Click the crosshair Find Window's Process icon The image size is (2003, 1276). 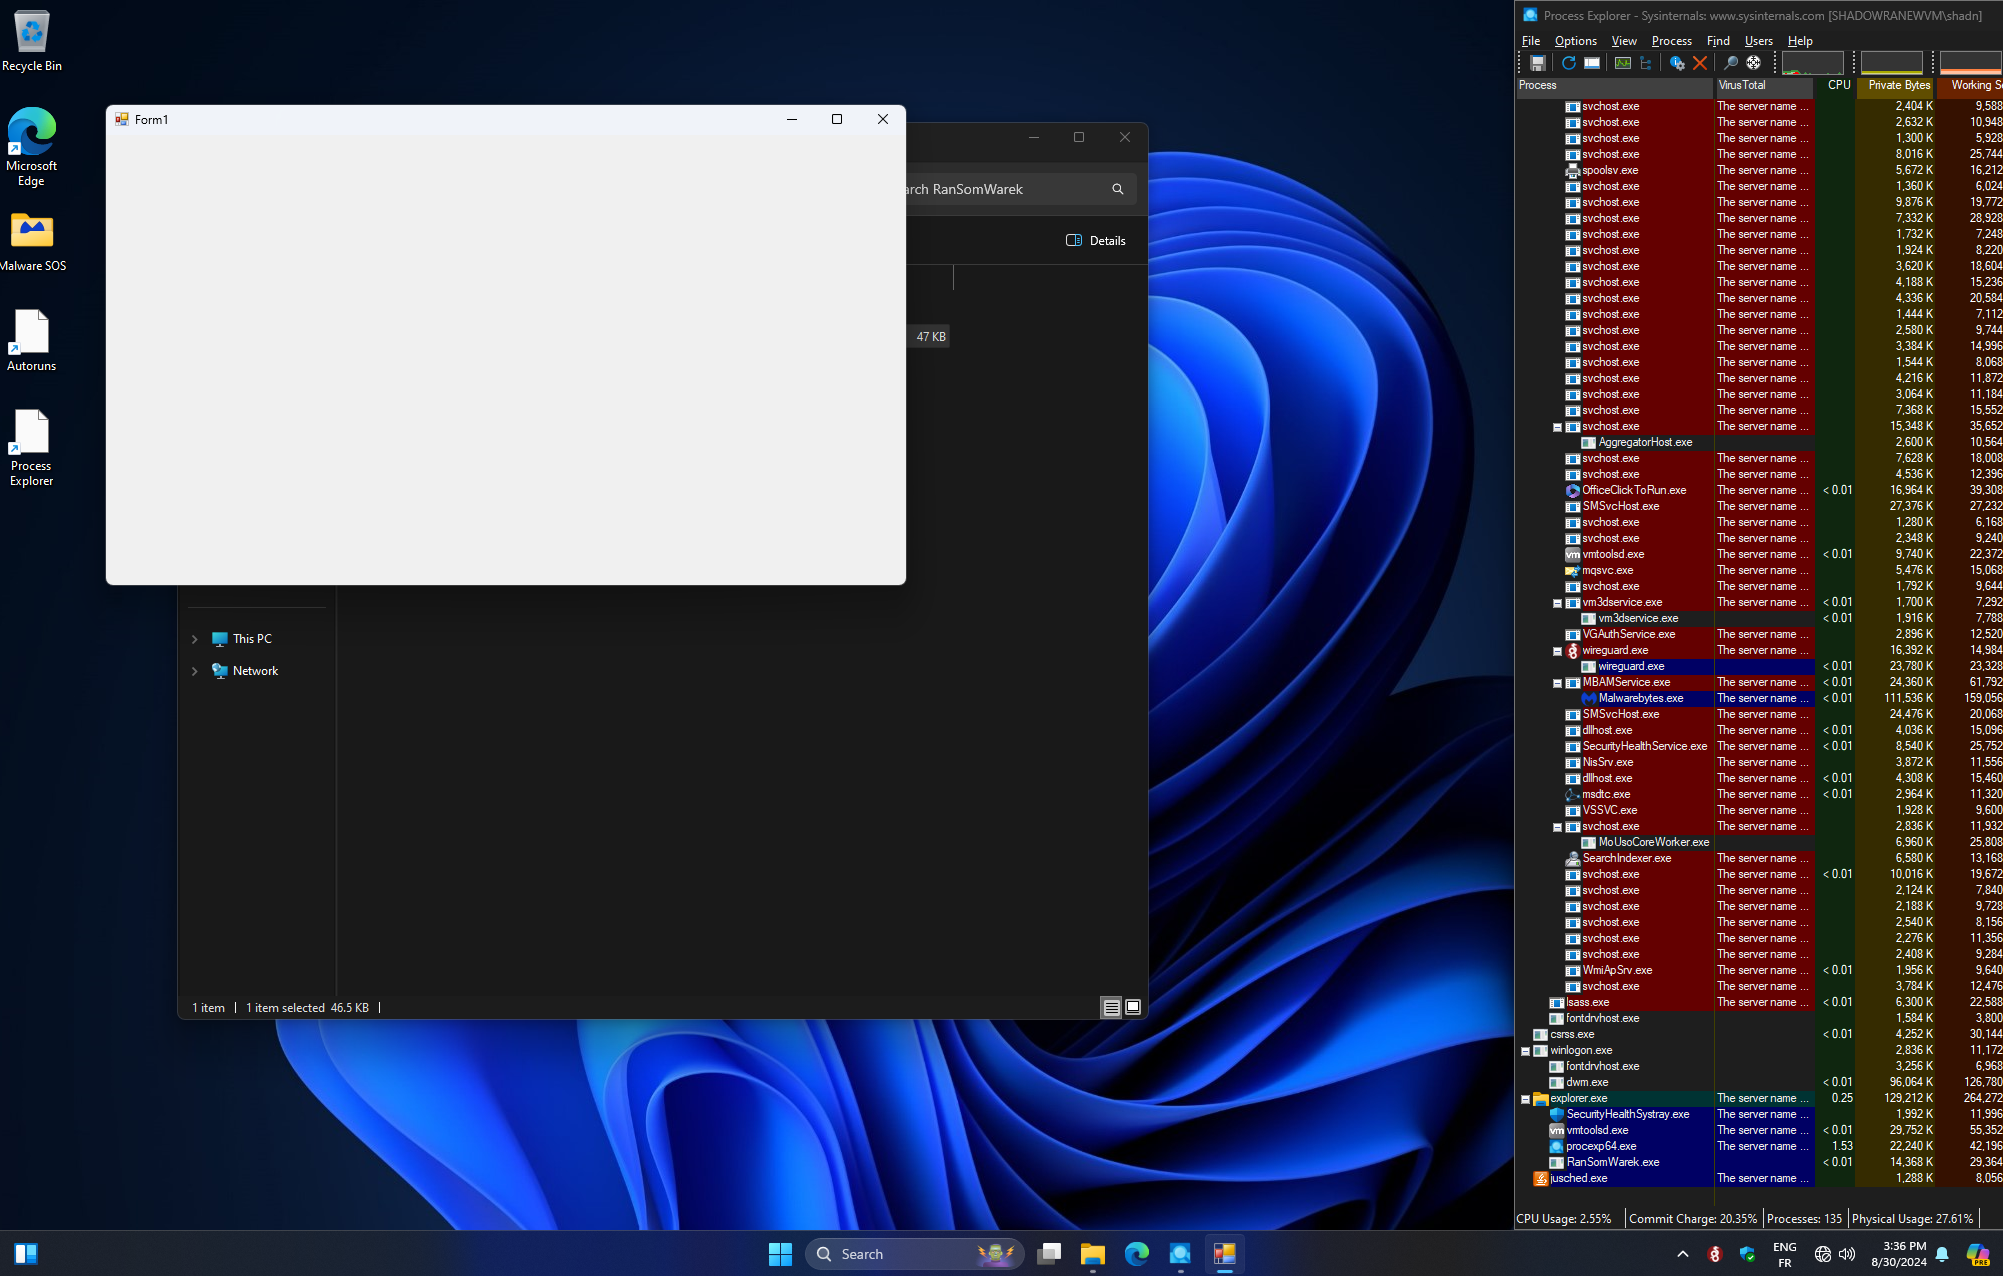pyautogui.click(x=1754, y=63)
